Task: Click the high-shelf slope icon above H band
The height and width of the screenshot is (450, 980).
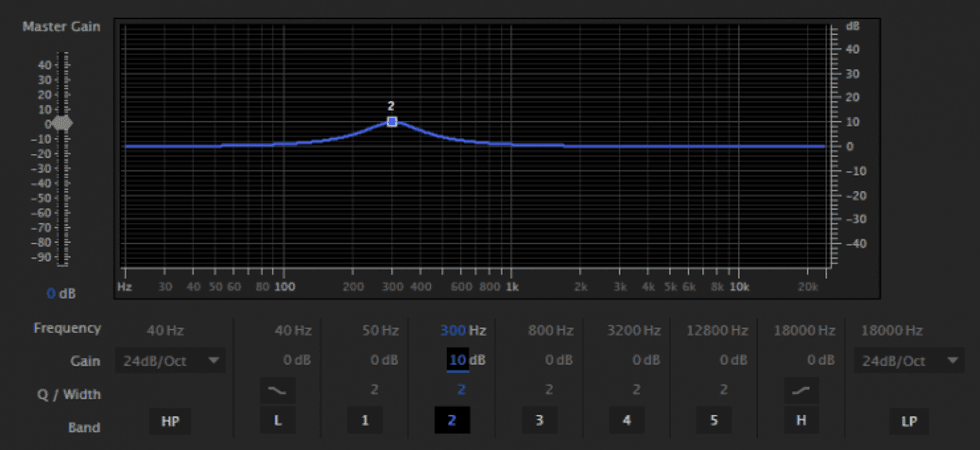Action: (801, 391)
